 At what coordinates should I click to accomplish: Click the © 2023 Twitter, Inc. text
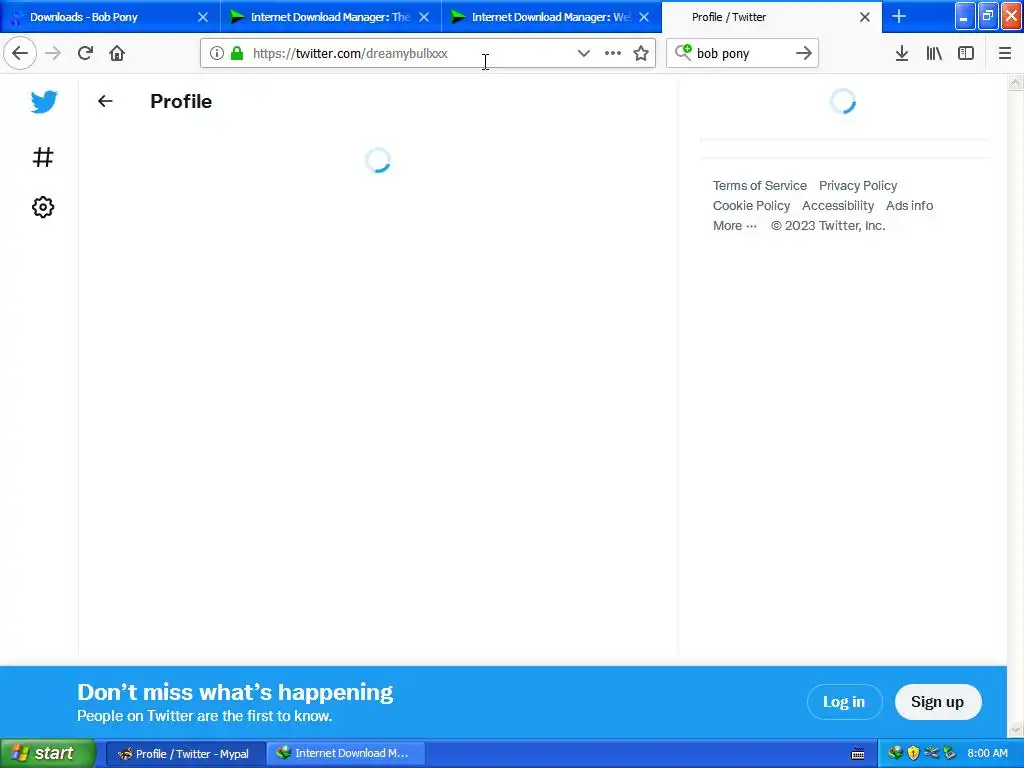(x=828, y=225)
